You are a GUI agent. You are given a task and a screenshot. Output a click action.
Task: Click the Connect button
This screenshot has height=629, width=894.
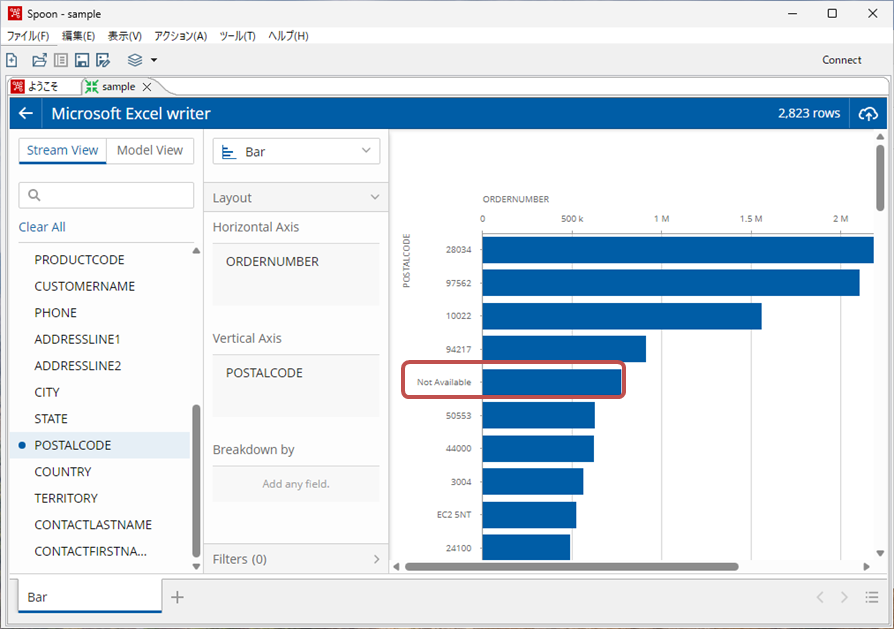click(842, 60)
